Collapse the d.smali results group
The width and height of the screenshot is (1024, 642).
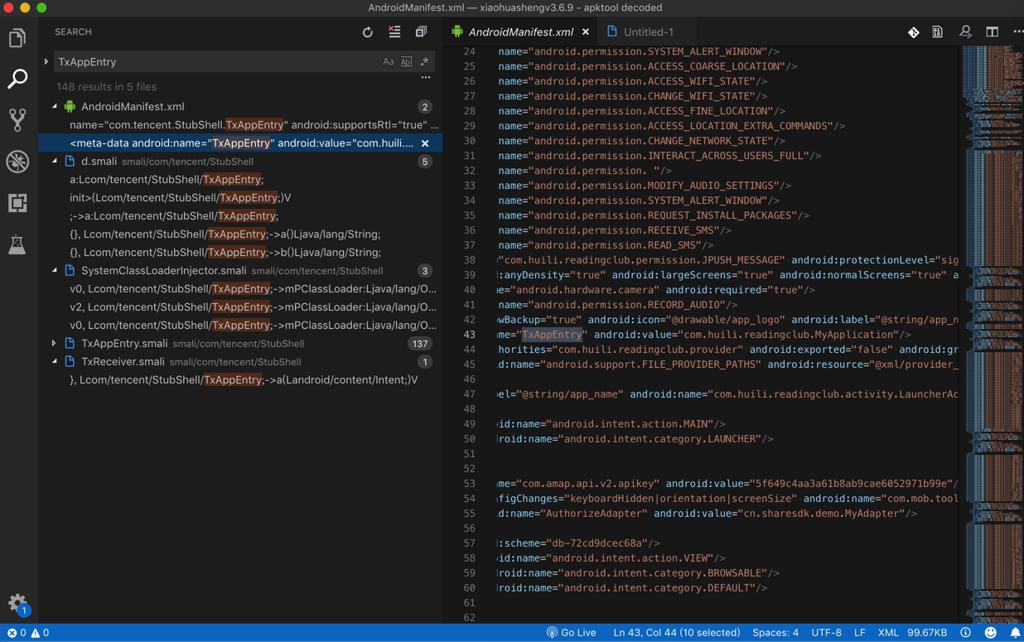[55, 161]
